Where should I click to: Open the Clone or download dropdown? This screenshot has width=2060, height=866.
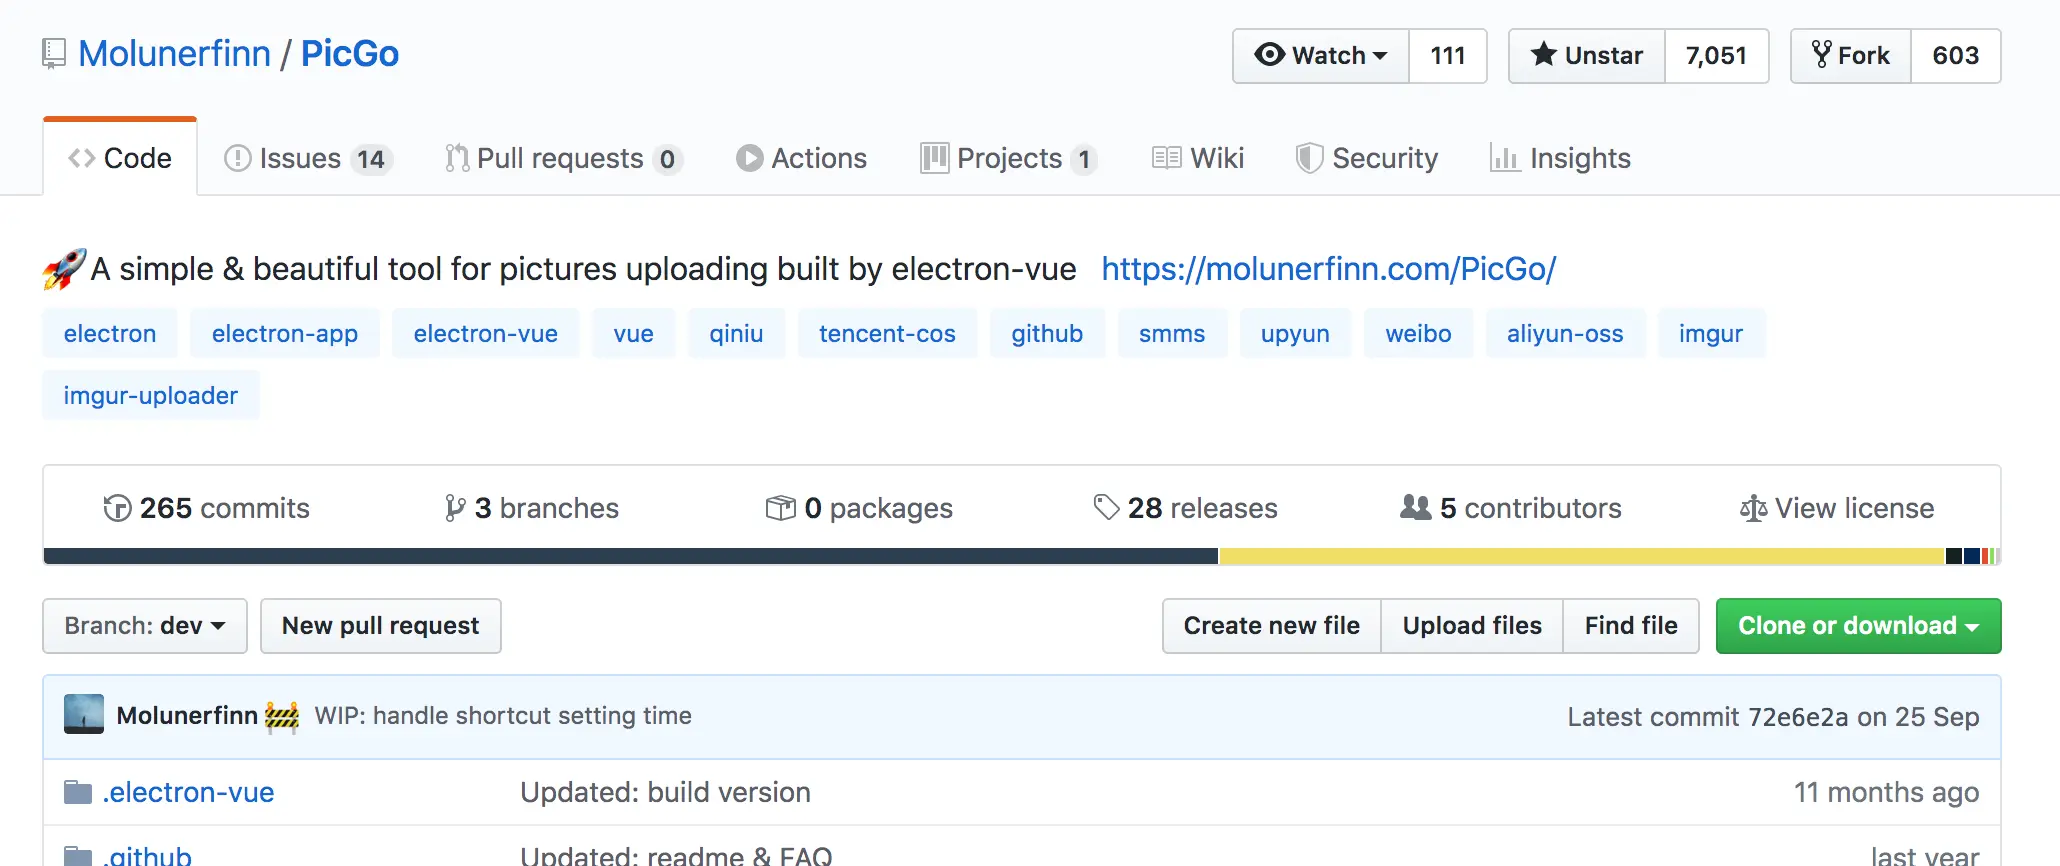[x=1858, y=626]
